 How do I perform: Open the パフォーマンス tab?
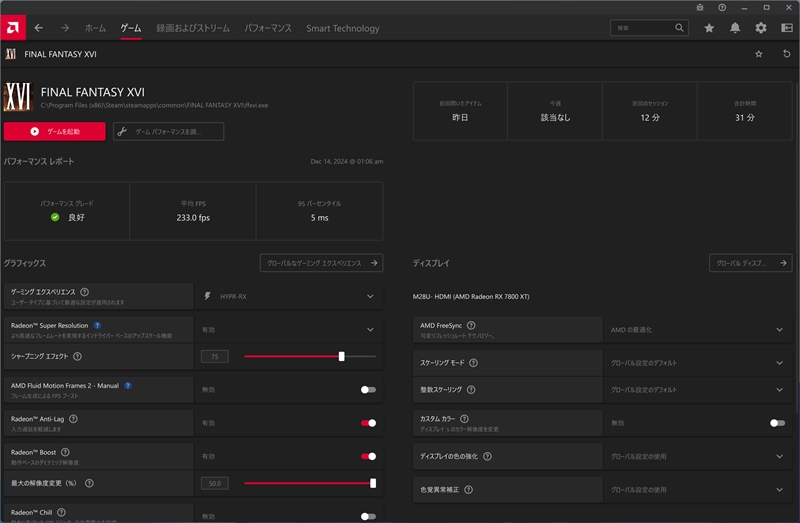pyautogui.click(x=268, y=29)
